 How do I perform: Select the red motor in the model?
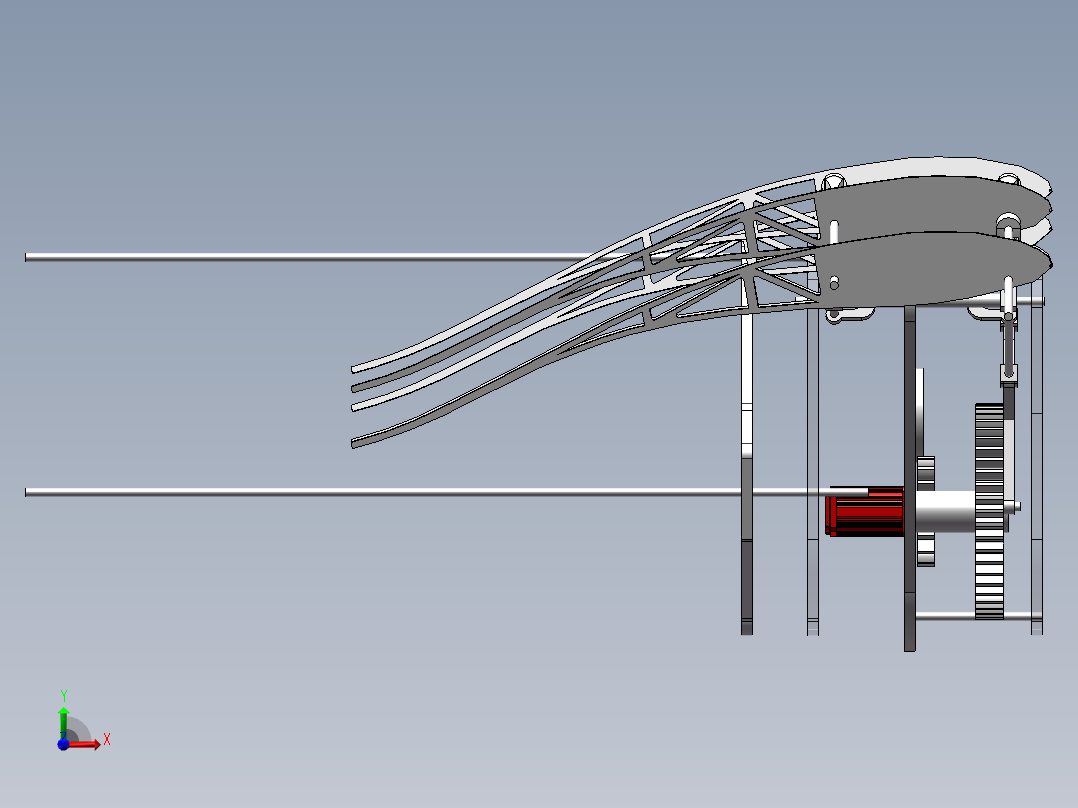coord(865,512)
